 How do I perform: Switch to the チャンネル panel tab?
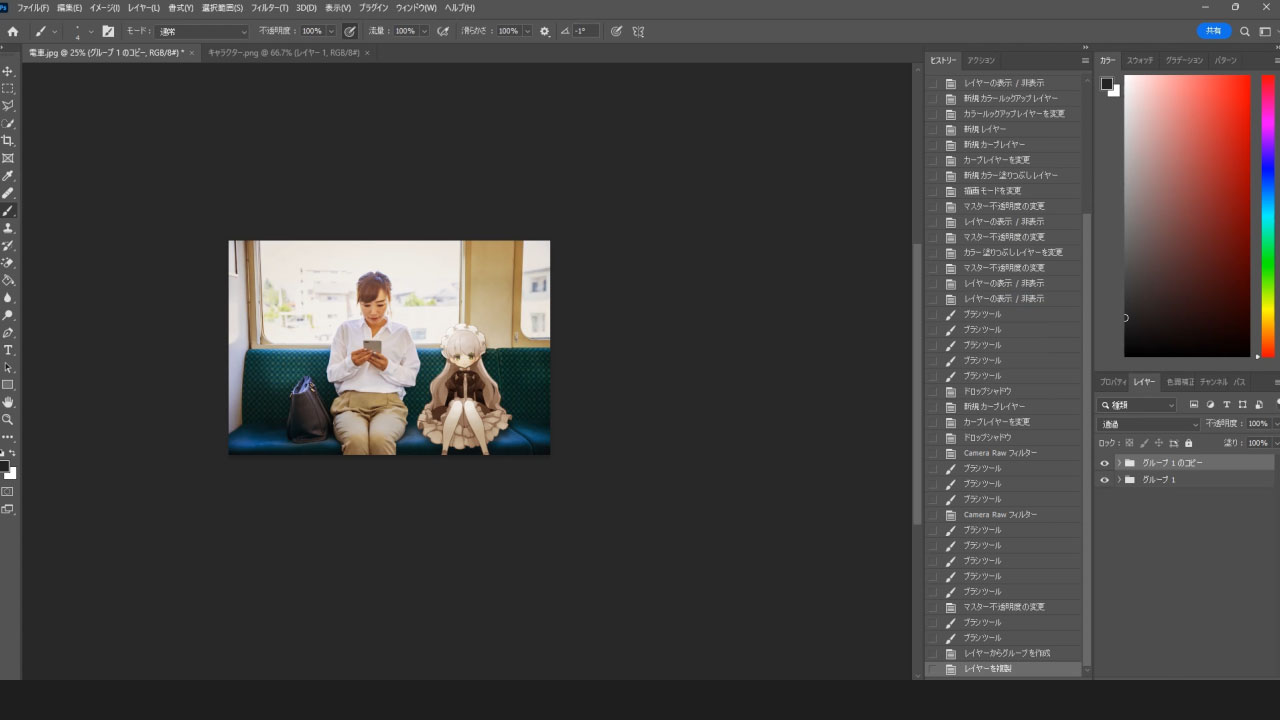1213,382
